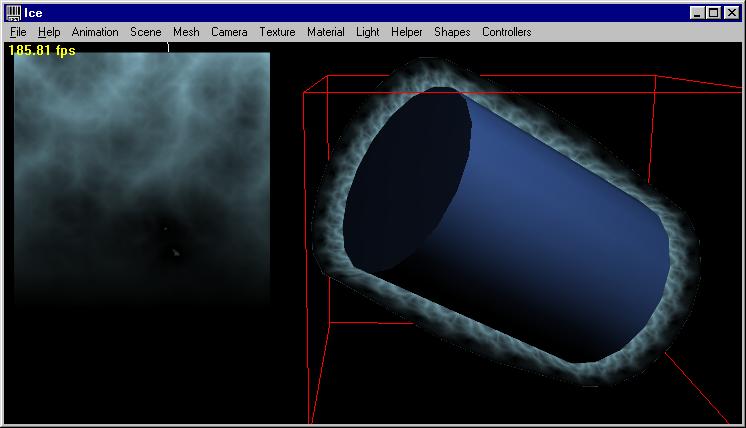Open the Texture menu
The image size is (746, 428).
[277, 32]
